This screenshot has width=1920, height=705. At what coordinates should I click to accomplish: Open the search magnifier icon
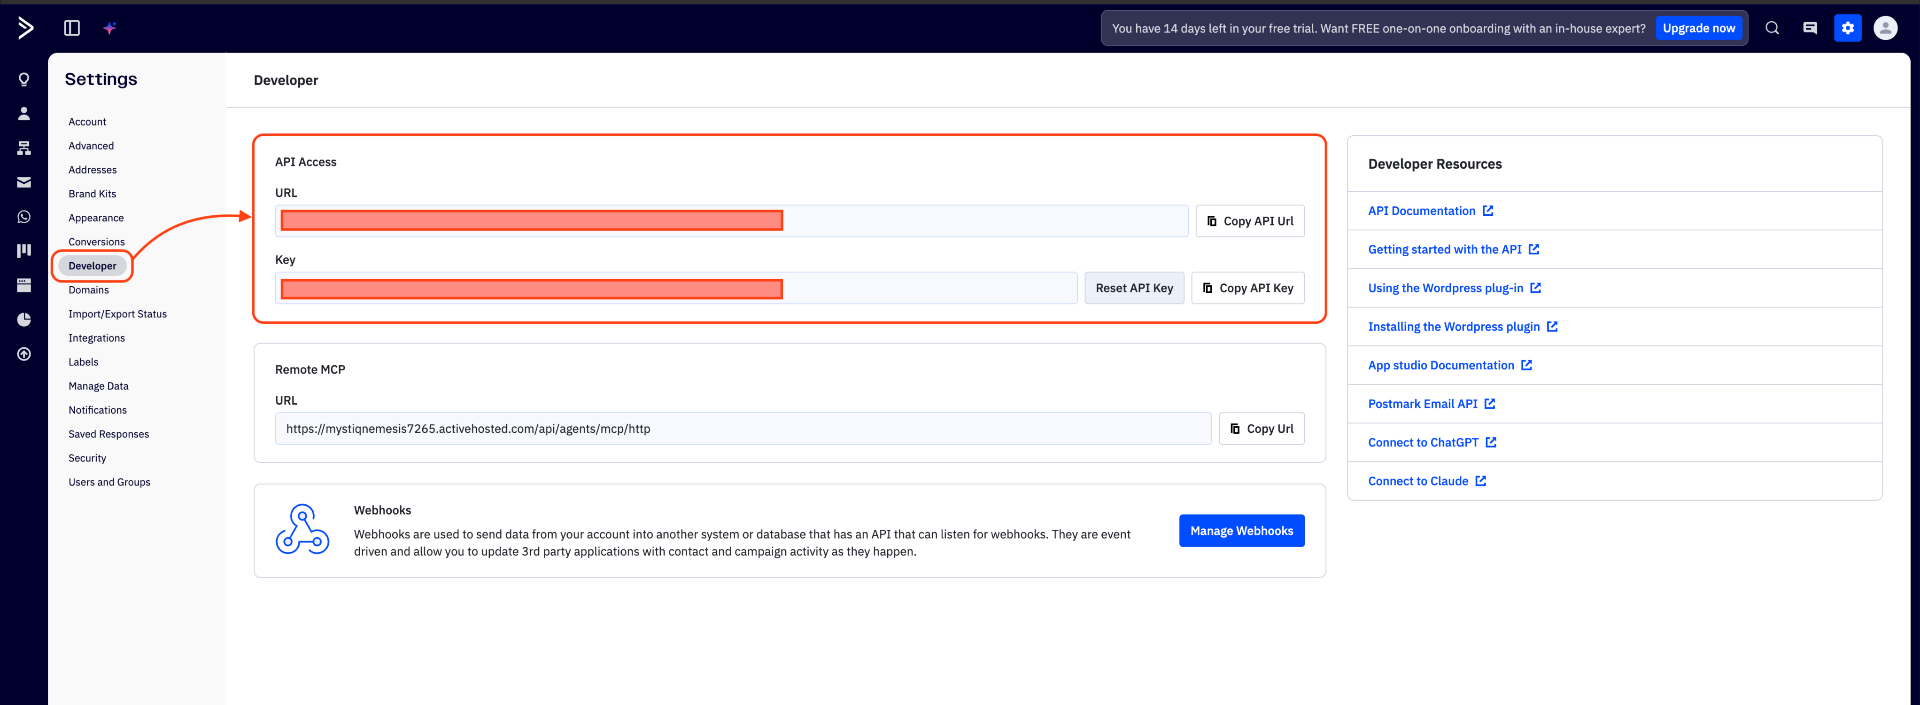(1772, 28)
